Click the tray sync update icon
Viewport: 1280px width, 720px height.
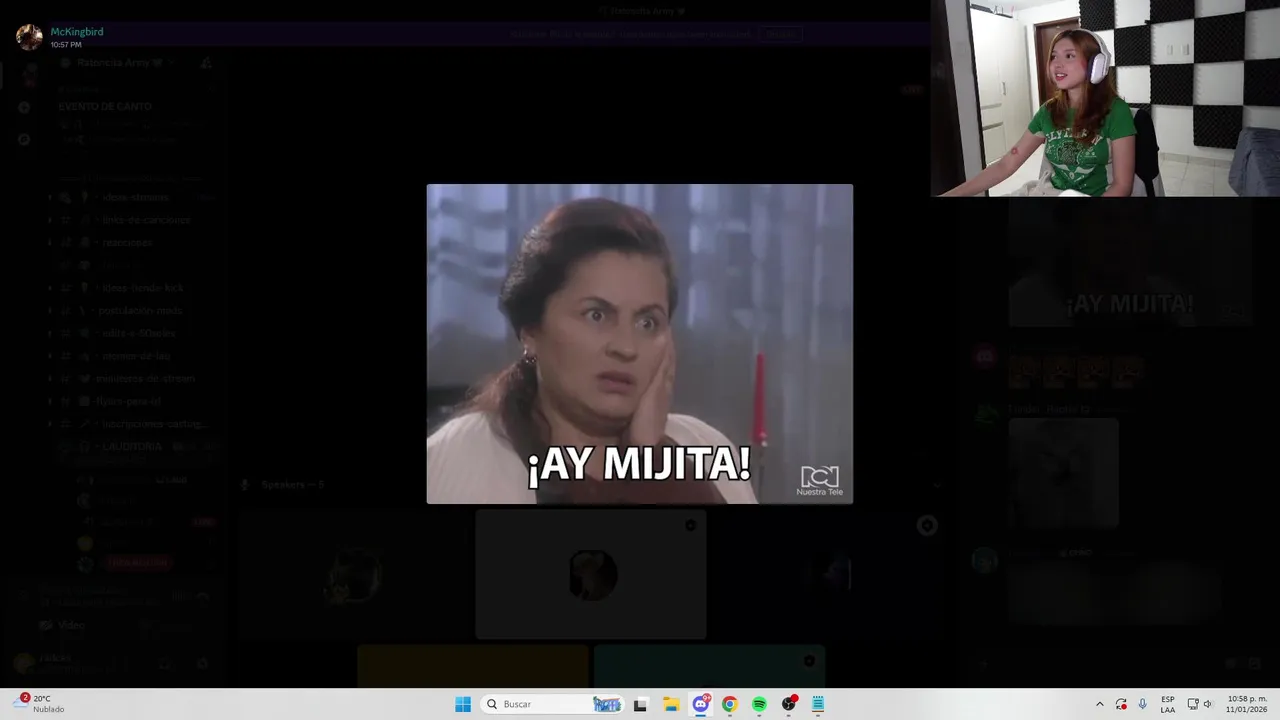[x=1121, y=704]
